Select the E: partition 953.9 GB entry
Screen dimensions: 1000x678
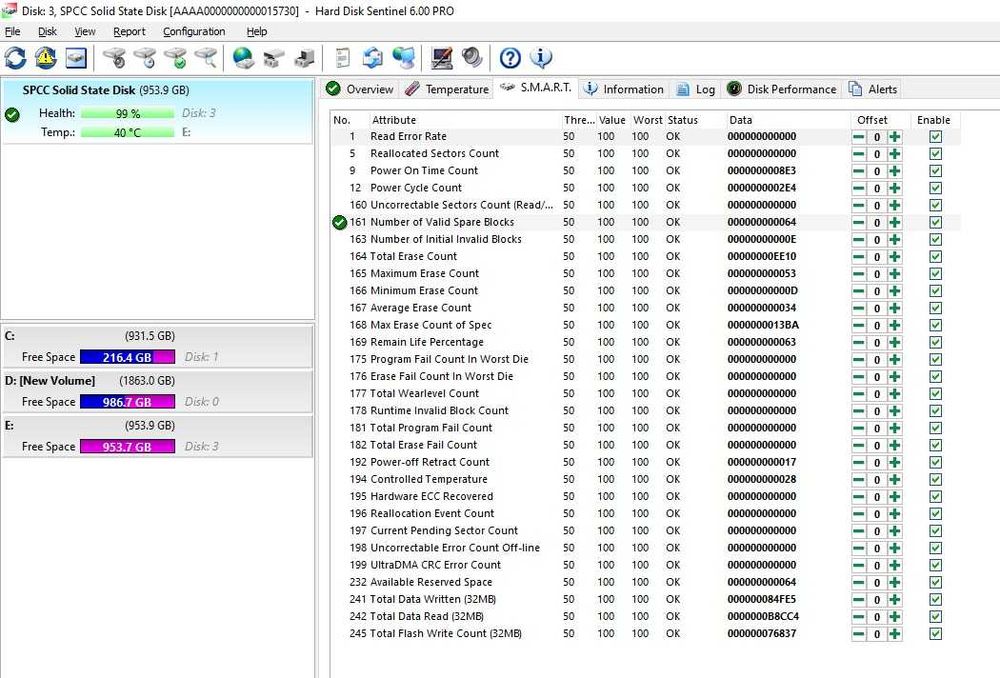coord(157,436)
